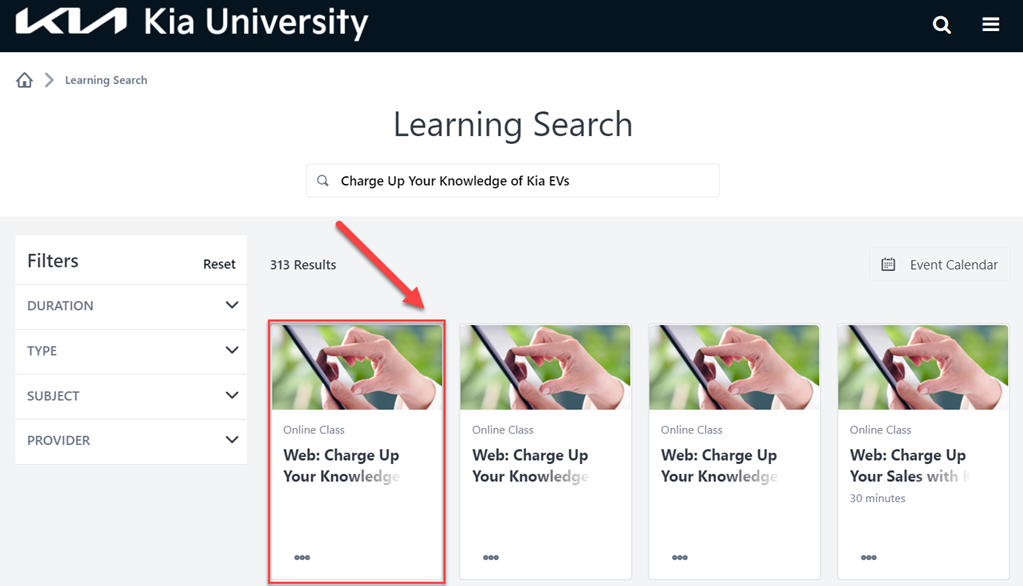Expand the PROVIDER filter

click(x=131, y=440)
